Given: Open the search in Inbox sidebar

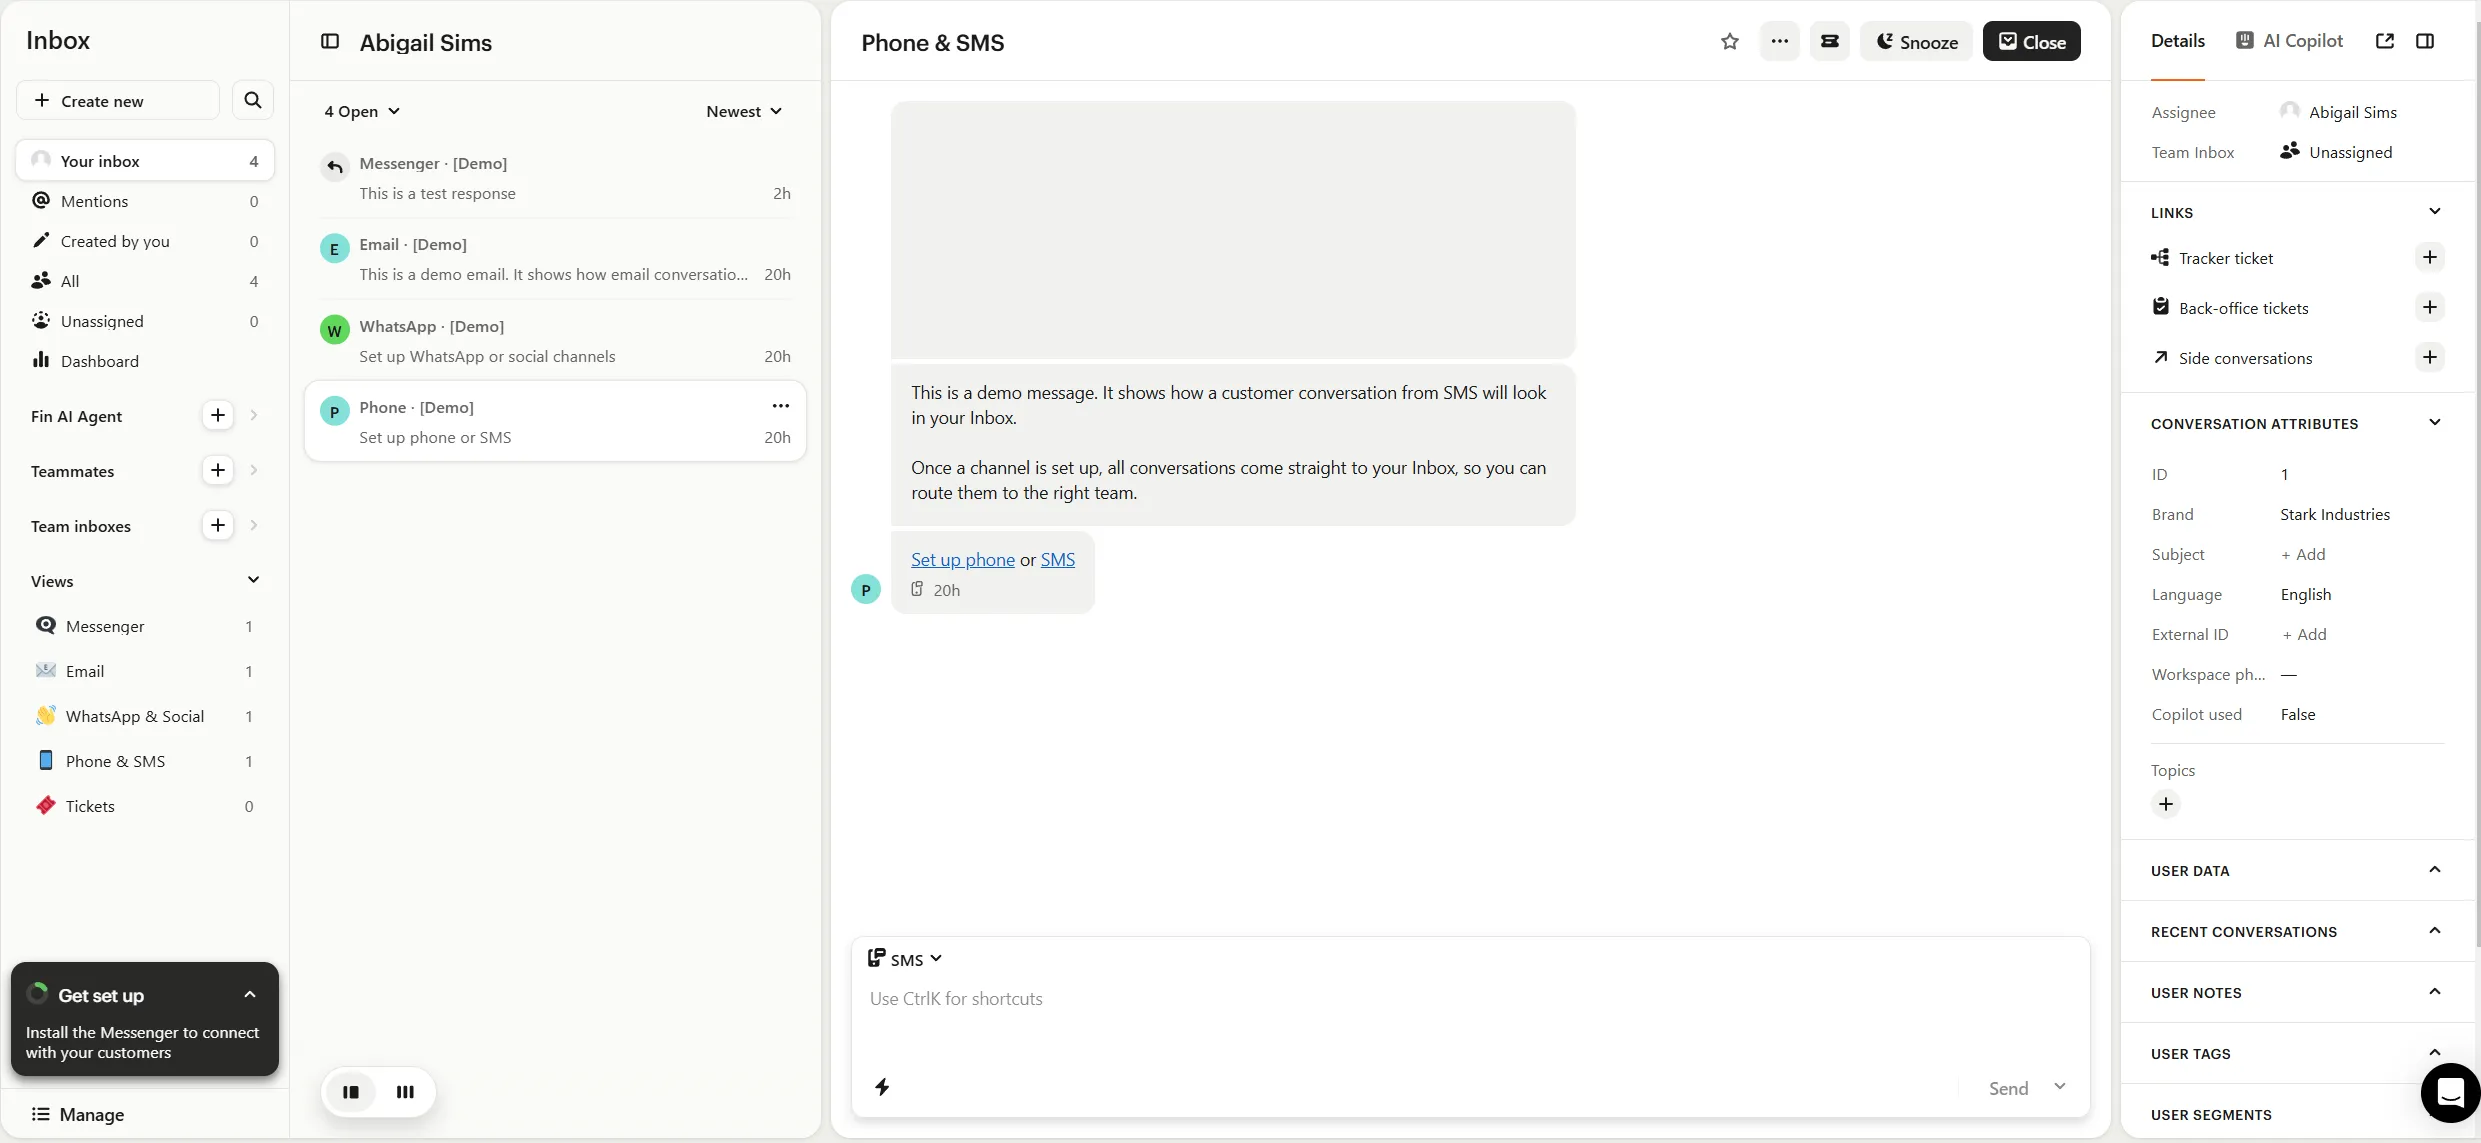Looking at the screenshot, I should tap(253, 100).
